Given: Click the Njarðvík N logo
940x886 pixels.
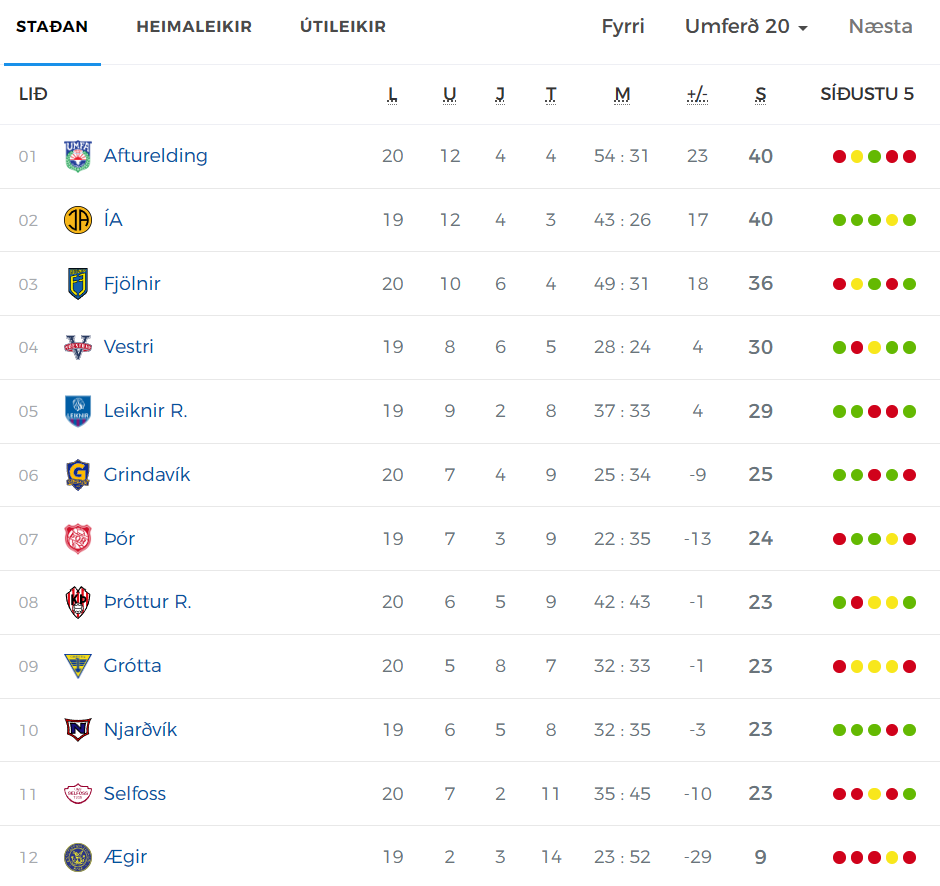Looking at the screenshot, I should 78,730.
